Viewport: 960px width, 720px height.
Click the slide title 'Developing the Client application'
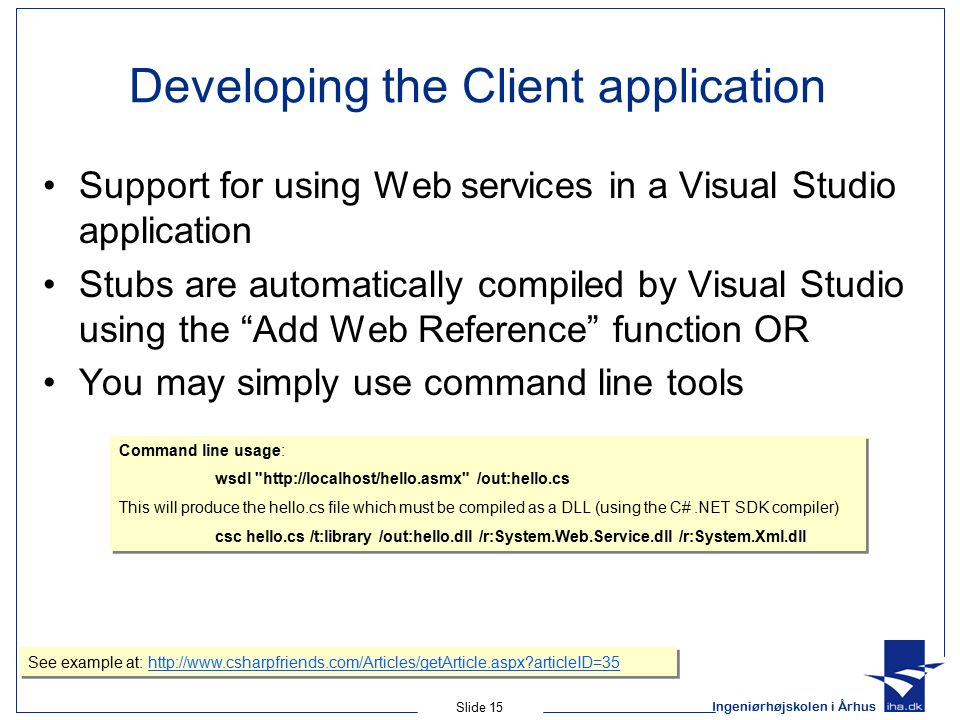pyautogui.click(x=478, y=86)
